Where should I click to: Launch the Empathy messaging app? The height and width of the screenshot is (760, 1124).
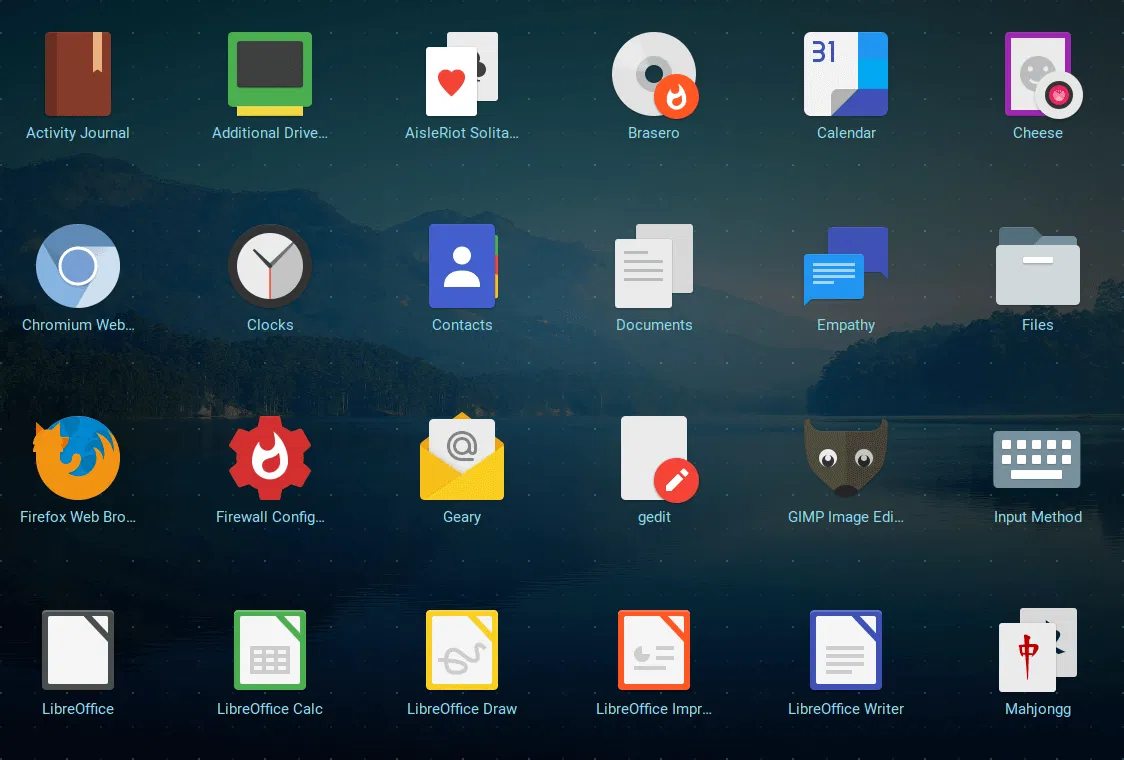(x=846, y=266)
